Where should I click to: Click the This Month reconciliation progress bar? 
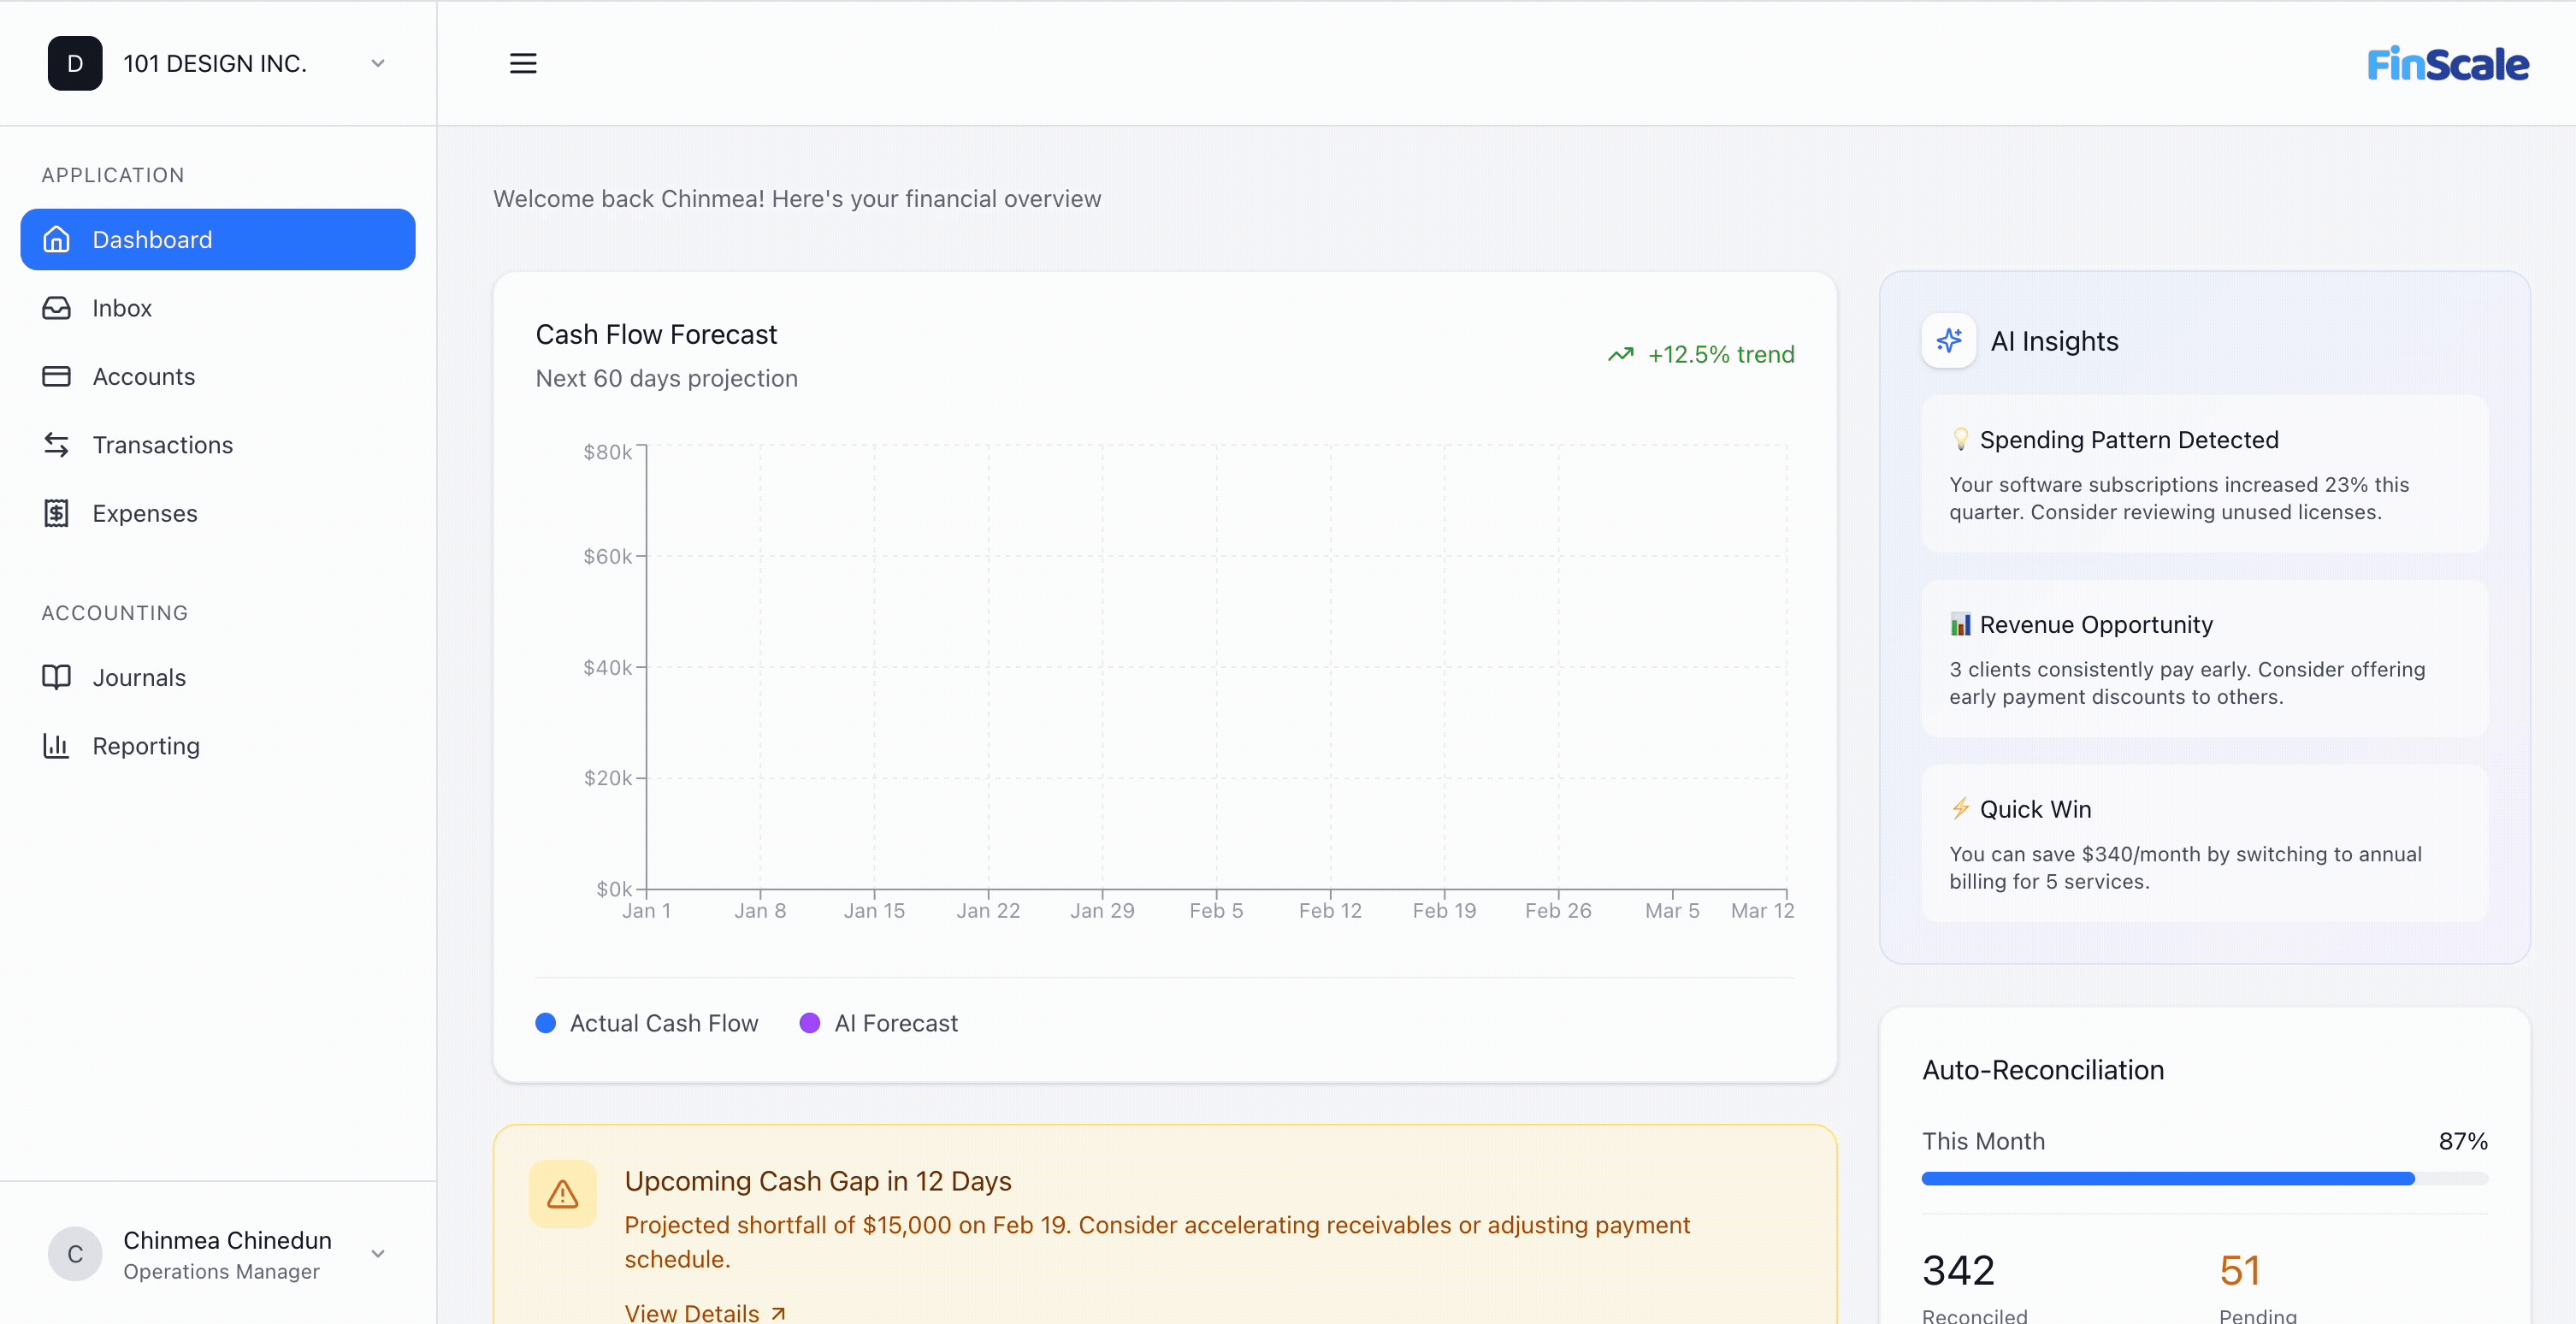2204,1179
